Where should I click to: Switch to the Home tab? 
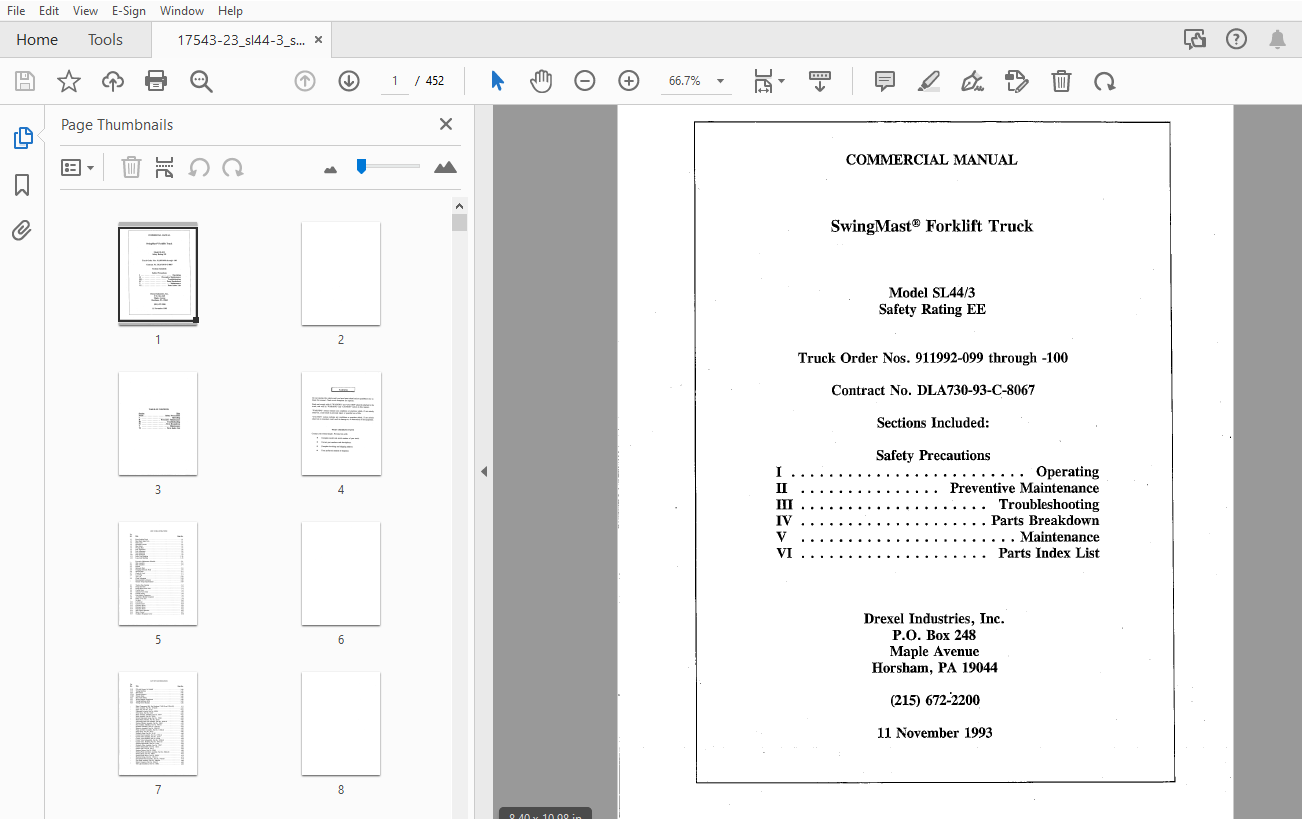pyautogui.click(x=37, y=40)
